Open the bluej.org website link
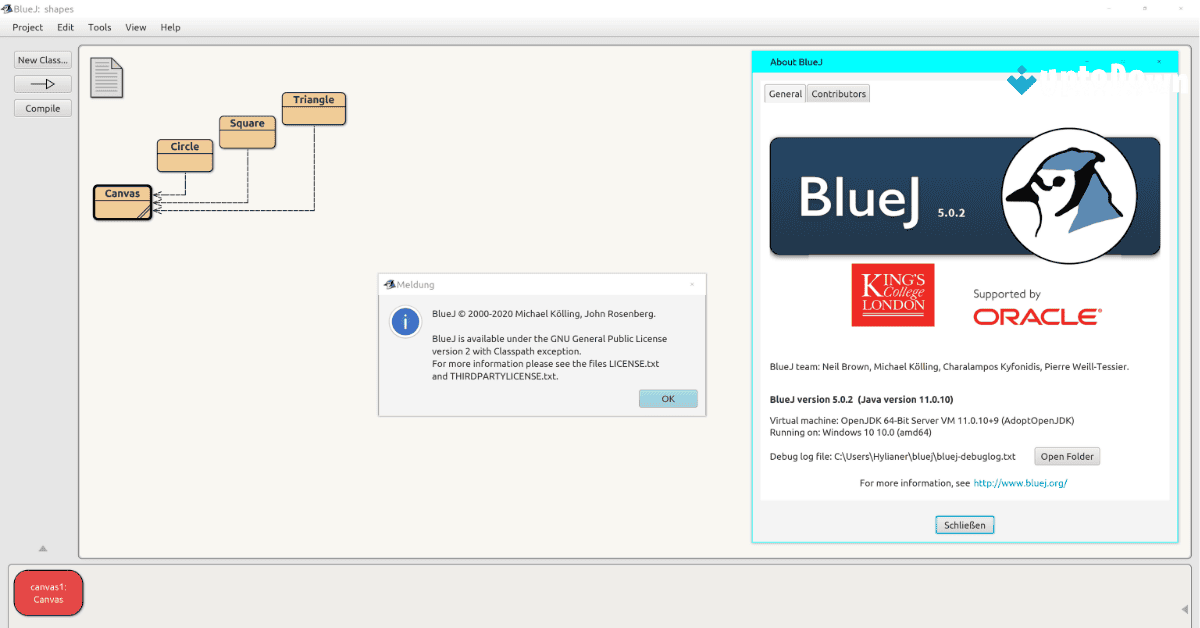The height and width of the screenshot is (628, 1200). click(1019, 482)
